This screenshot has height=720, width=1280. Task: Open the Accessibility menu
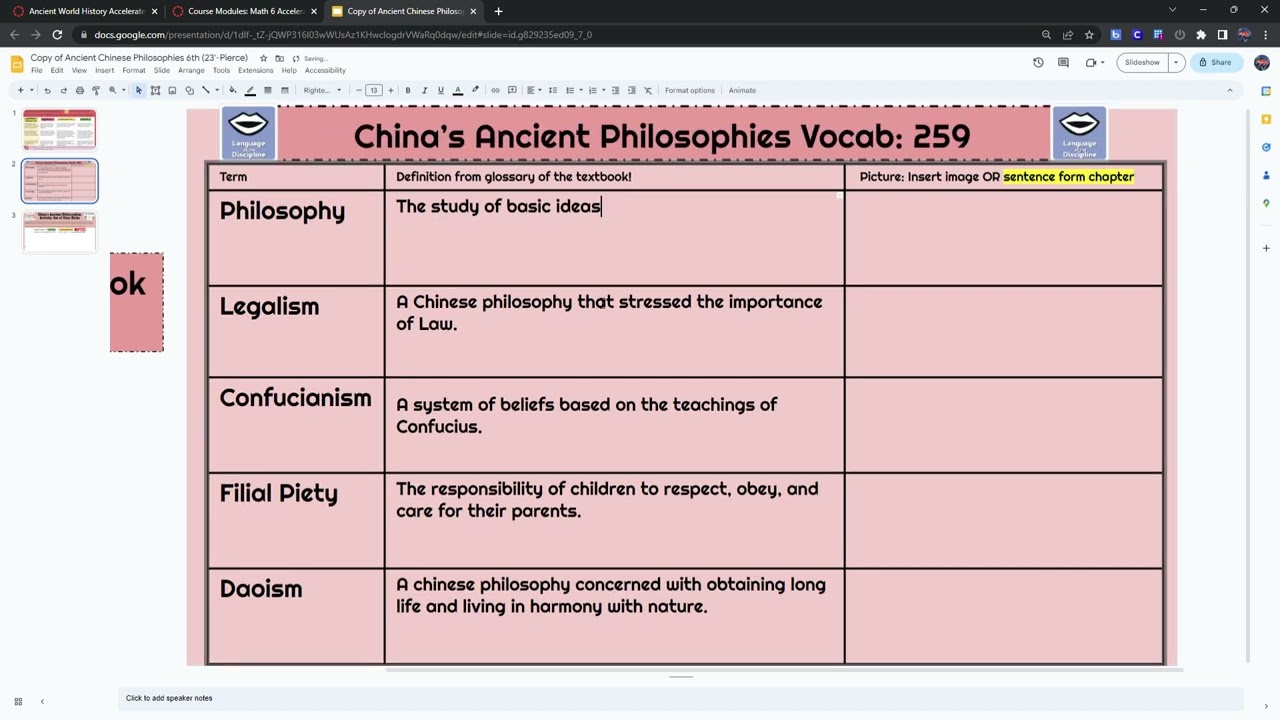tap(325, 70)
